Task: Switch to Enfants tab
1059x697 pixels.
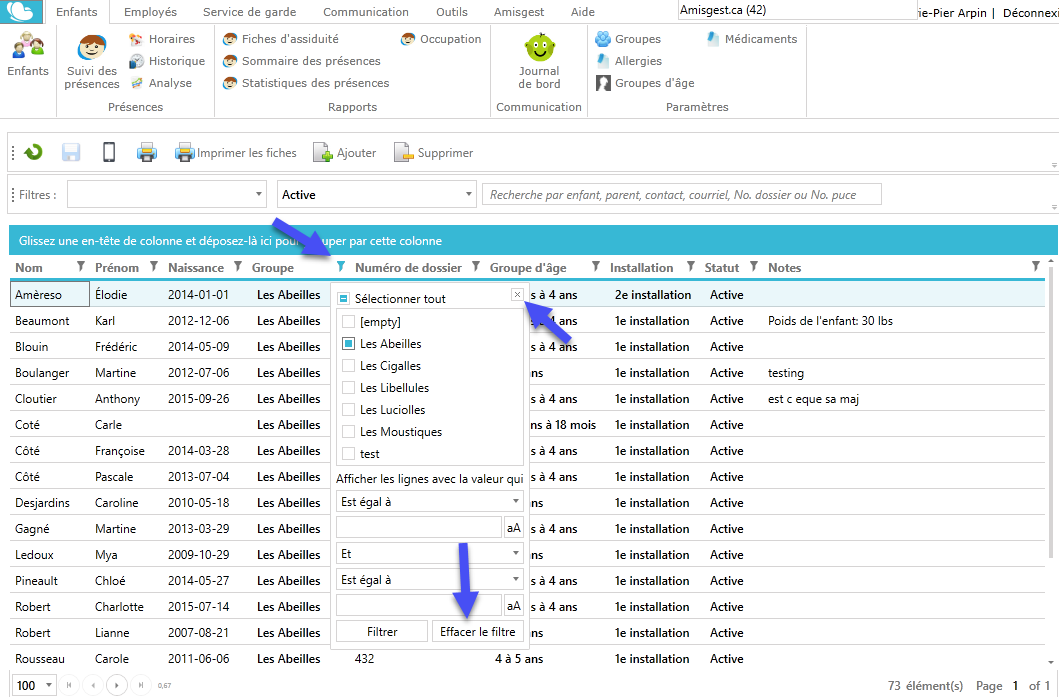Action: tap(76, 12)
